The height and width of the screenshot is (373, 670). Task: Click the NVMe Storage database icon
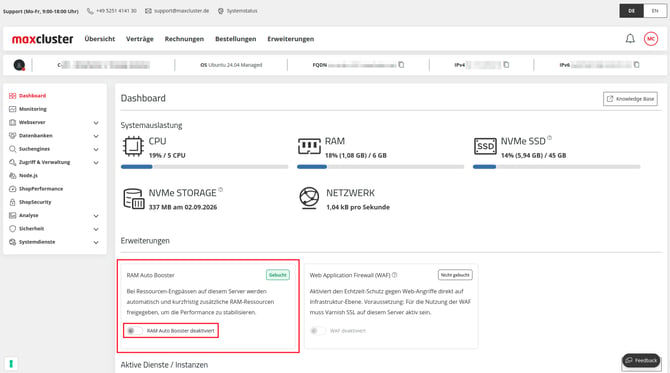point(134,199)
